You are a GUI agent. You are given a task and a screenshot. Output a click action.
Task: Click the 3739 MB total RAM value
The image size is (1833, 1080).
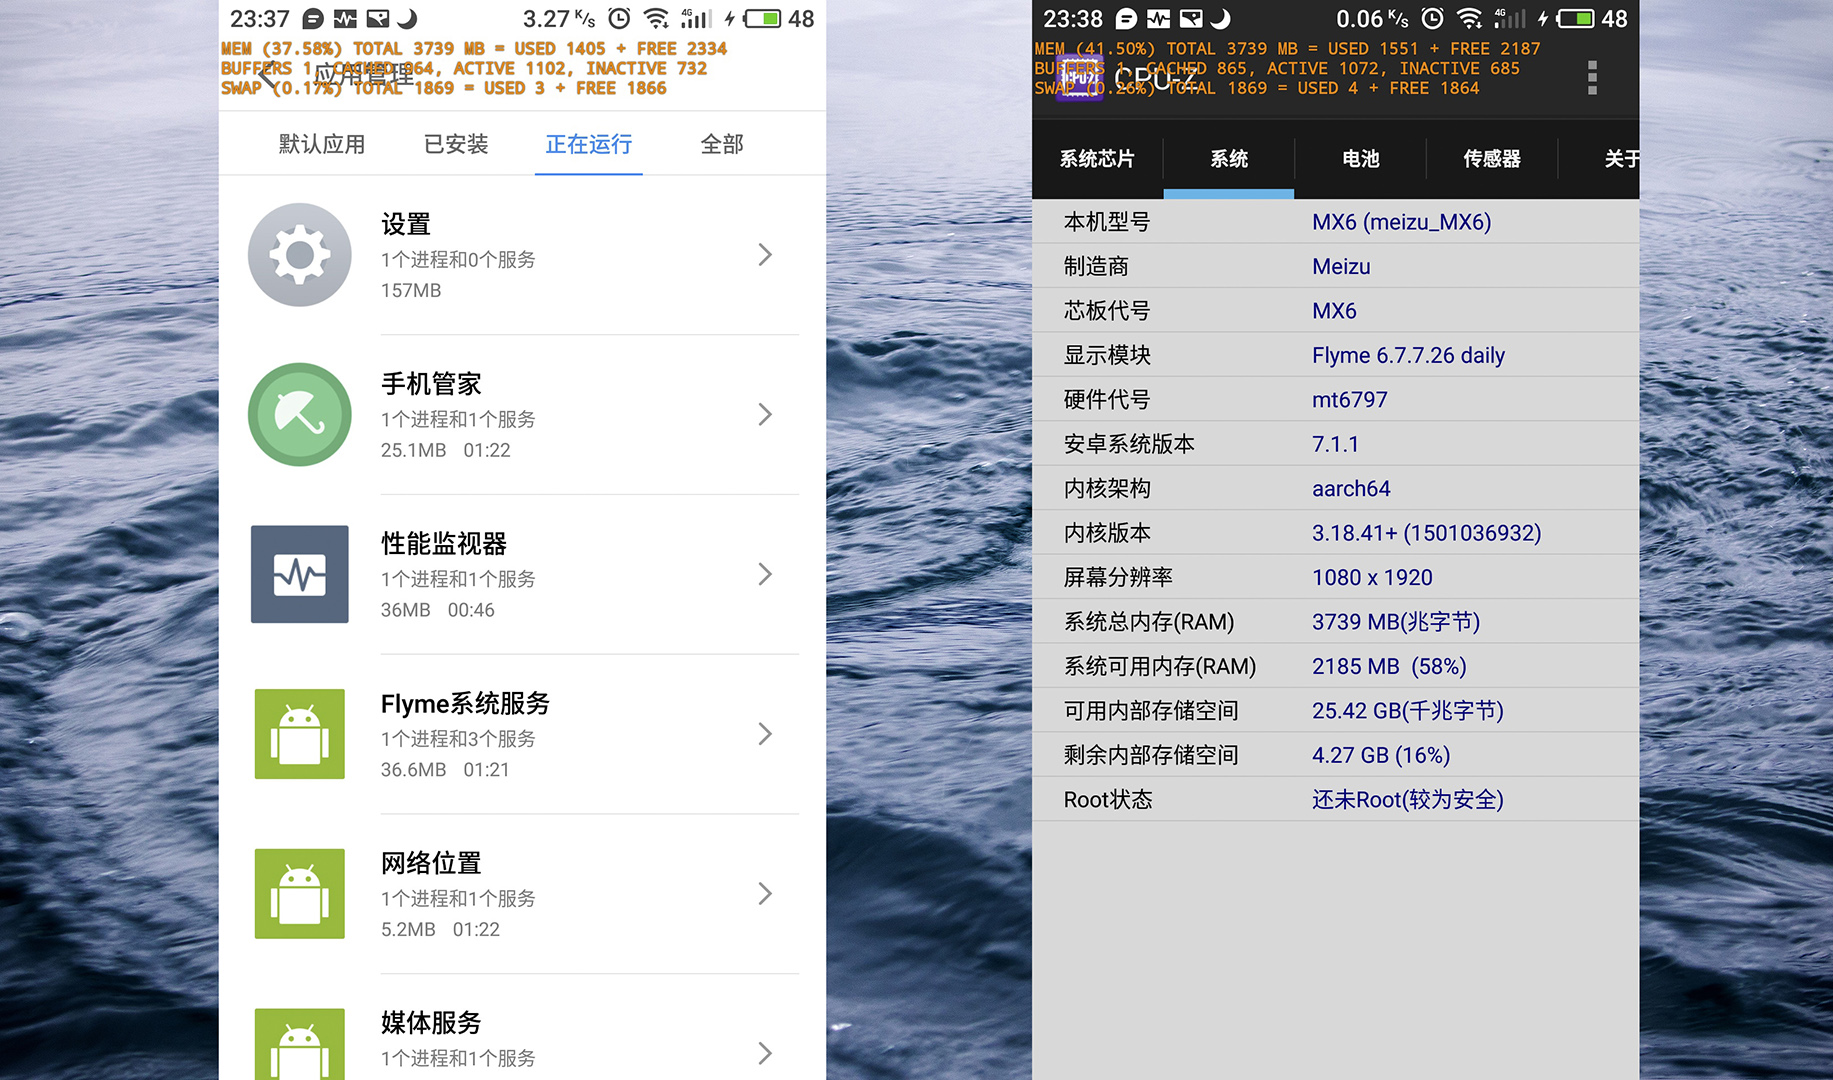coord(1396,622)
